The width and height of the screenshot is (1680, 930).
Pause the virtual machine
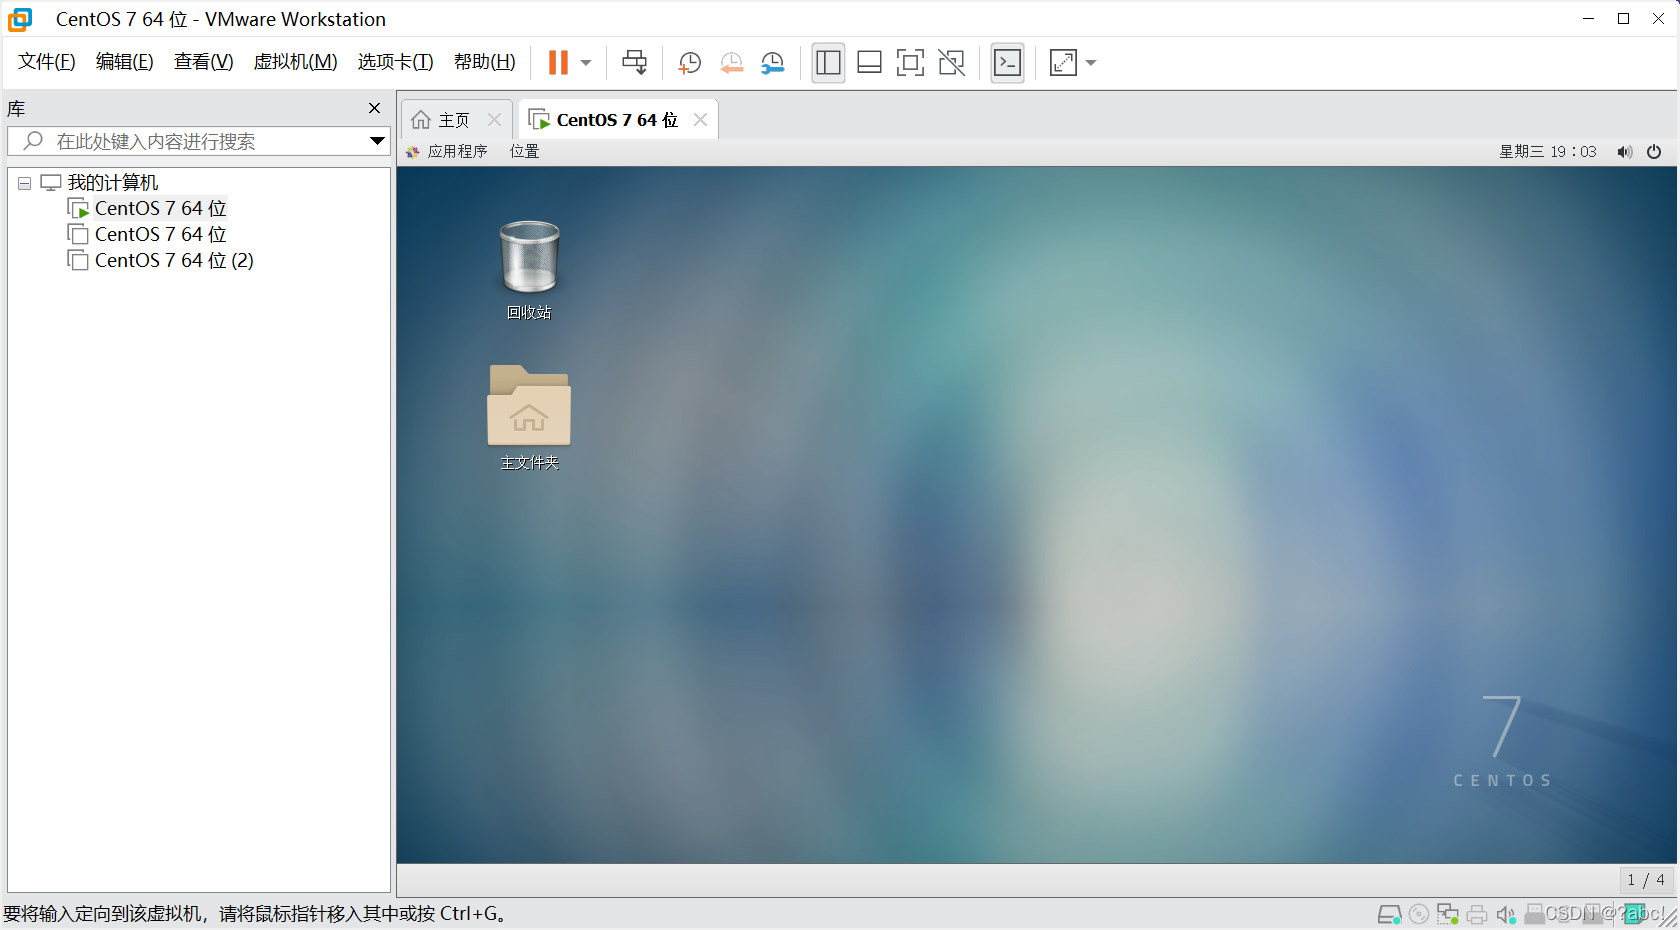coord(558,62)
